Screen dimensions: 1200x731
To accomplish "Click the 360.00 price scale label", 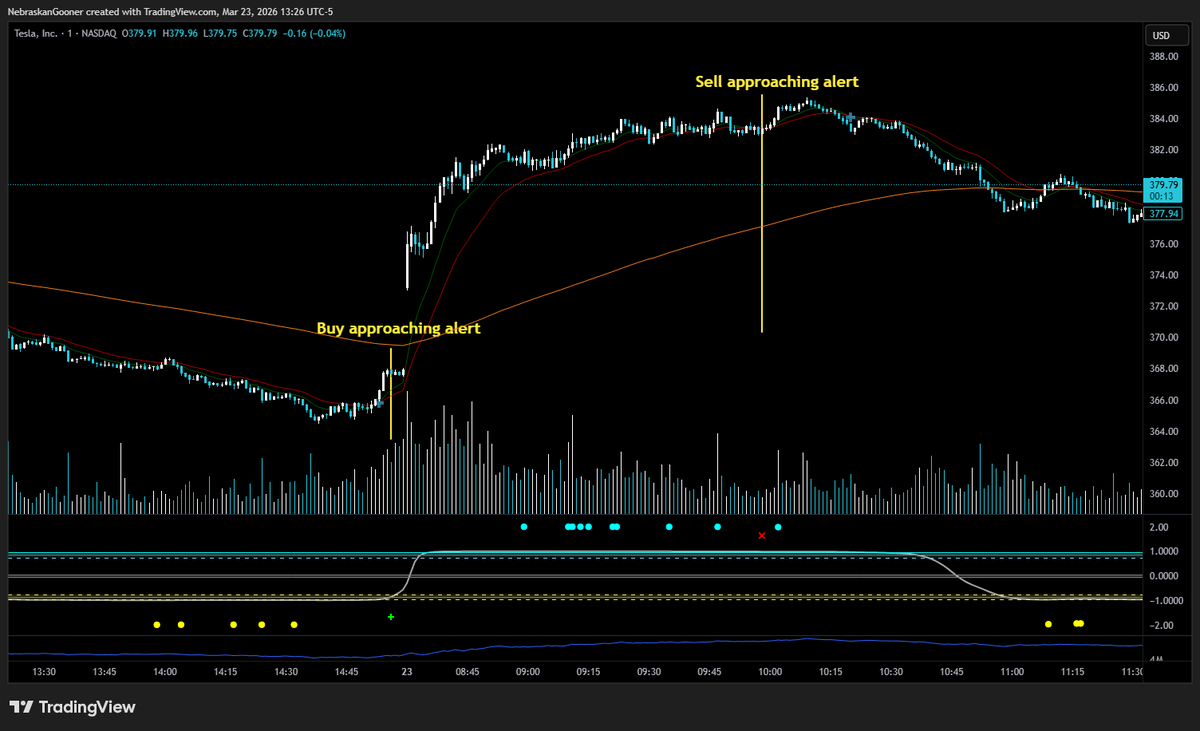I will pyautogui.click(x=1165, y=494).
